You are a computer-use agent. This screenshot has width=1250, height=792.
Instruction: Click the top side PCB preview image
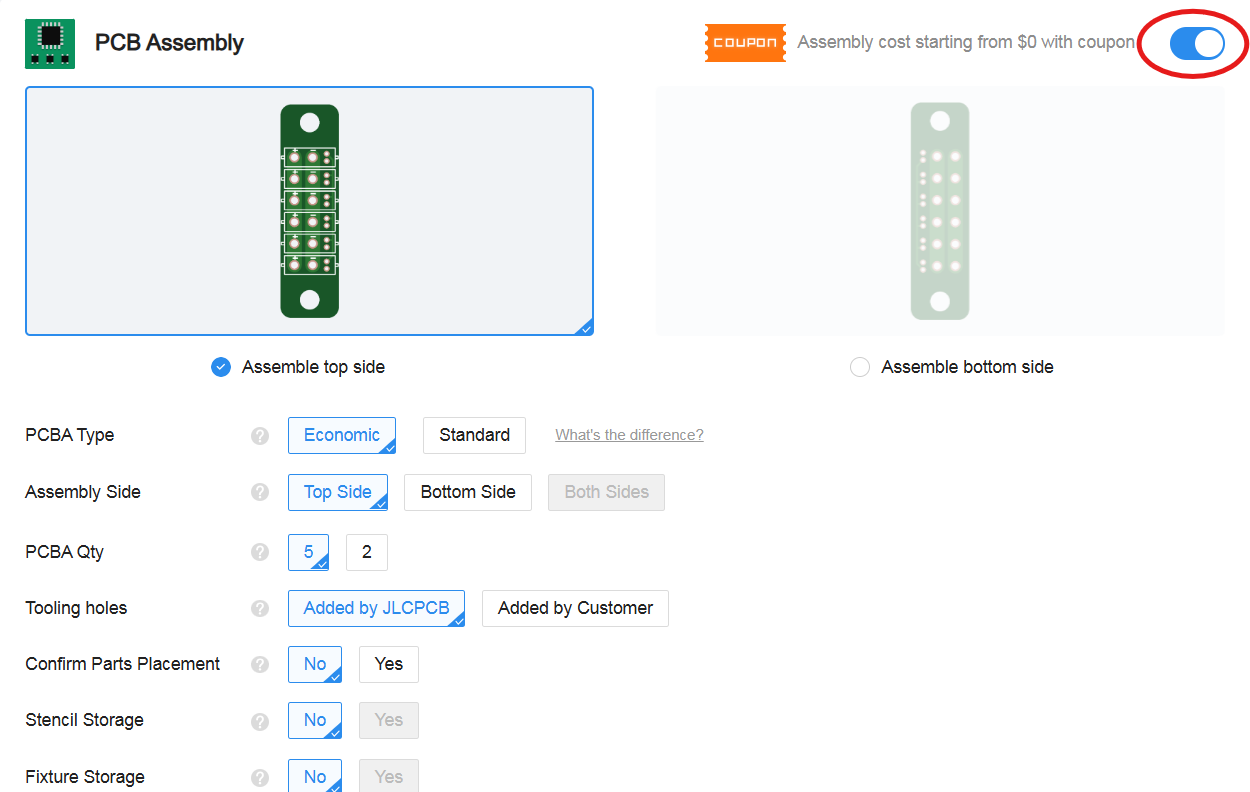pyautogui.click(x=309, y=211)
